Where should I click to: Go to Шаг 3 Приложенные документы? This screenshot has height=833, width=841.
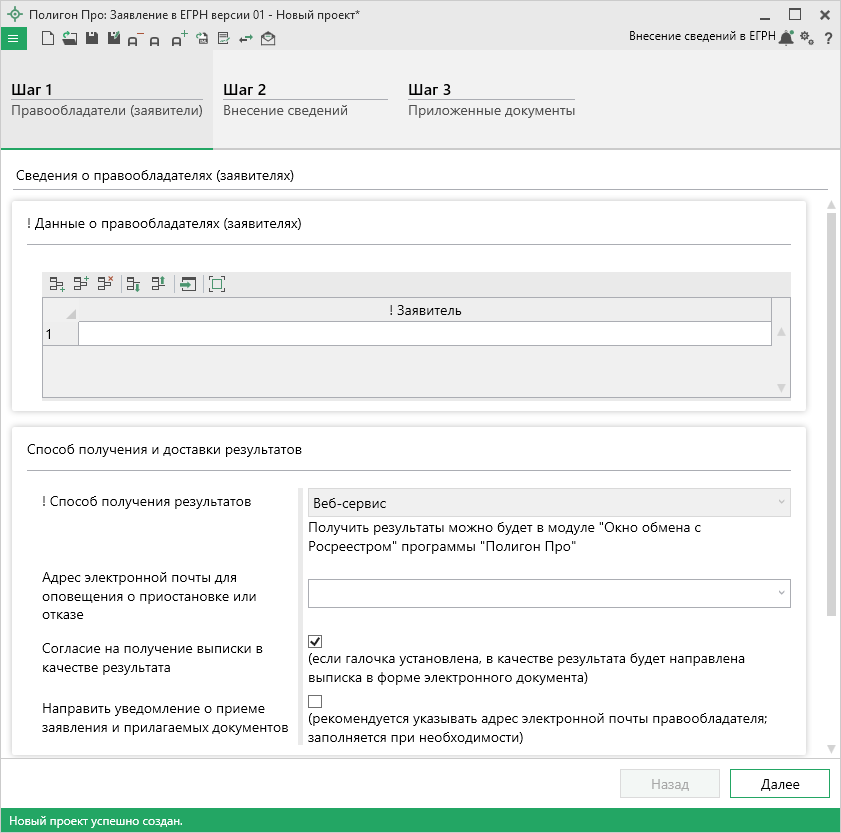(x=491, y=100)
